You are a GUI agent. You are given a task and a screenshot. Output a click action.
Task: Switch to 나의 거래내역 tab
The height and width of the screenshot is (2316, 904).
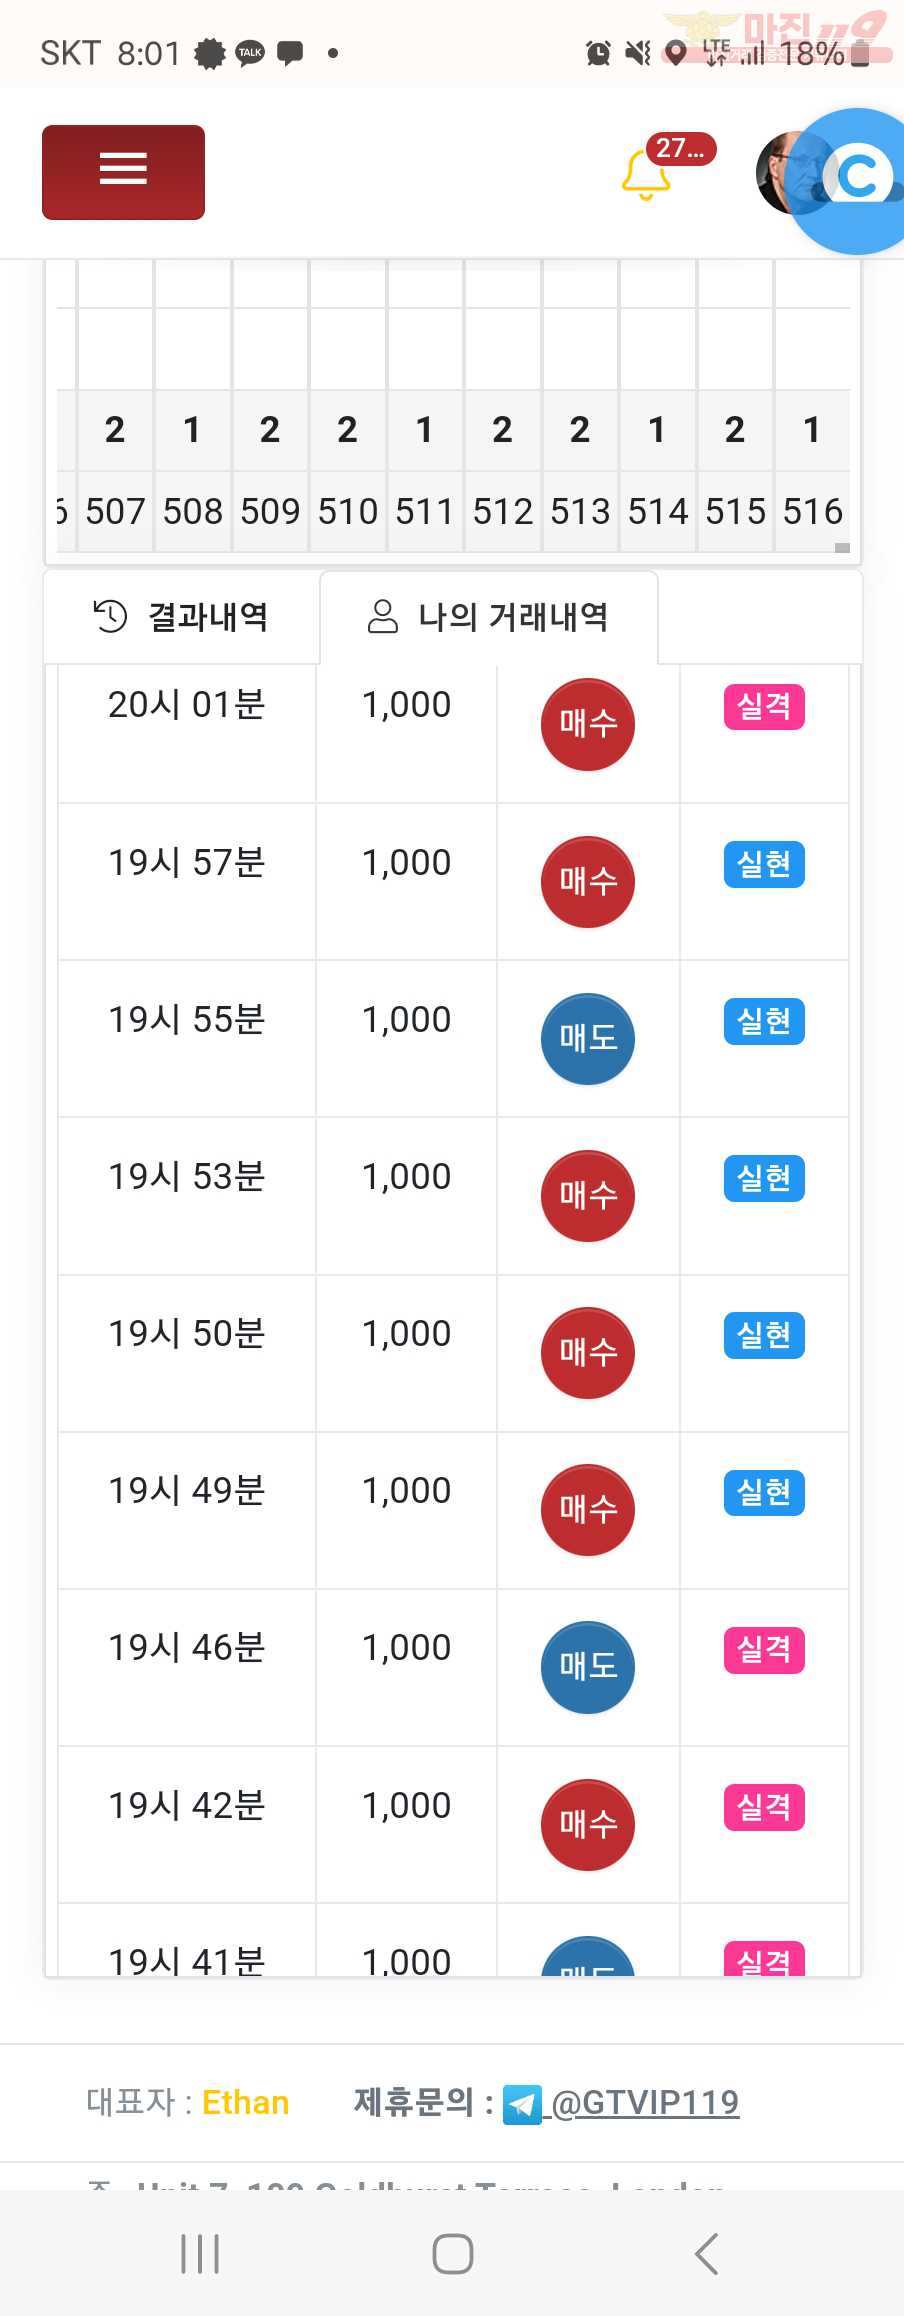coord(488,617)
